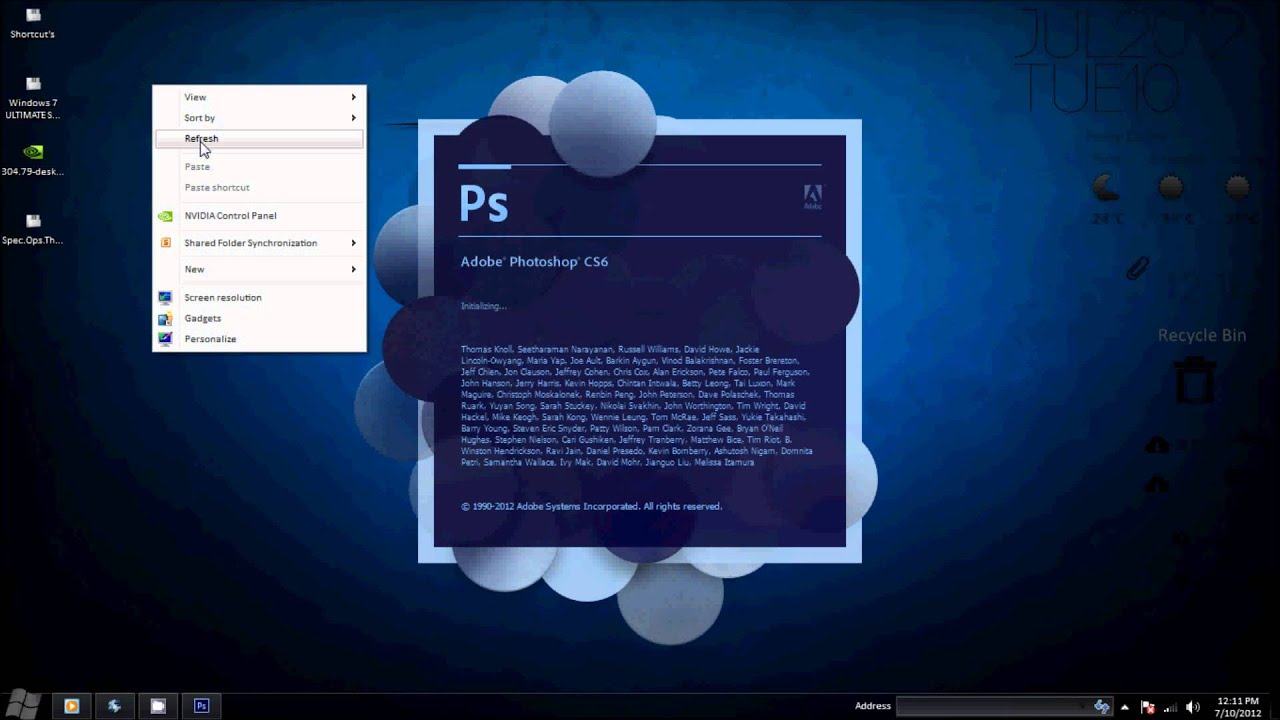Click the paperclip widget icon

(x=1138, y=267)
